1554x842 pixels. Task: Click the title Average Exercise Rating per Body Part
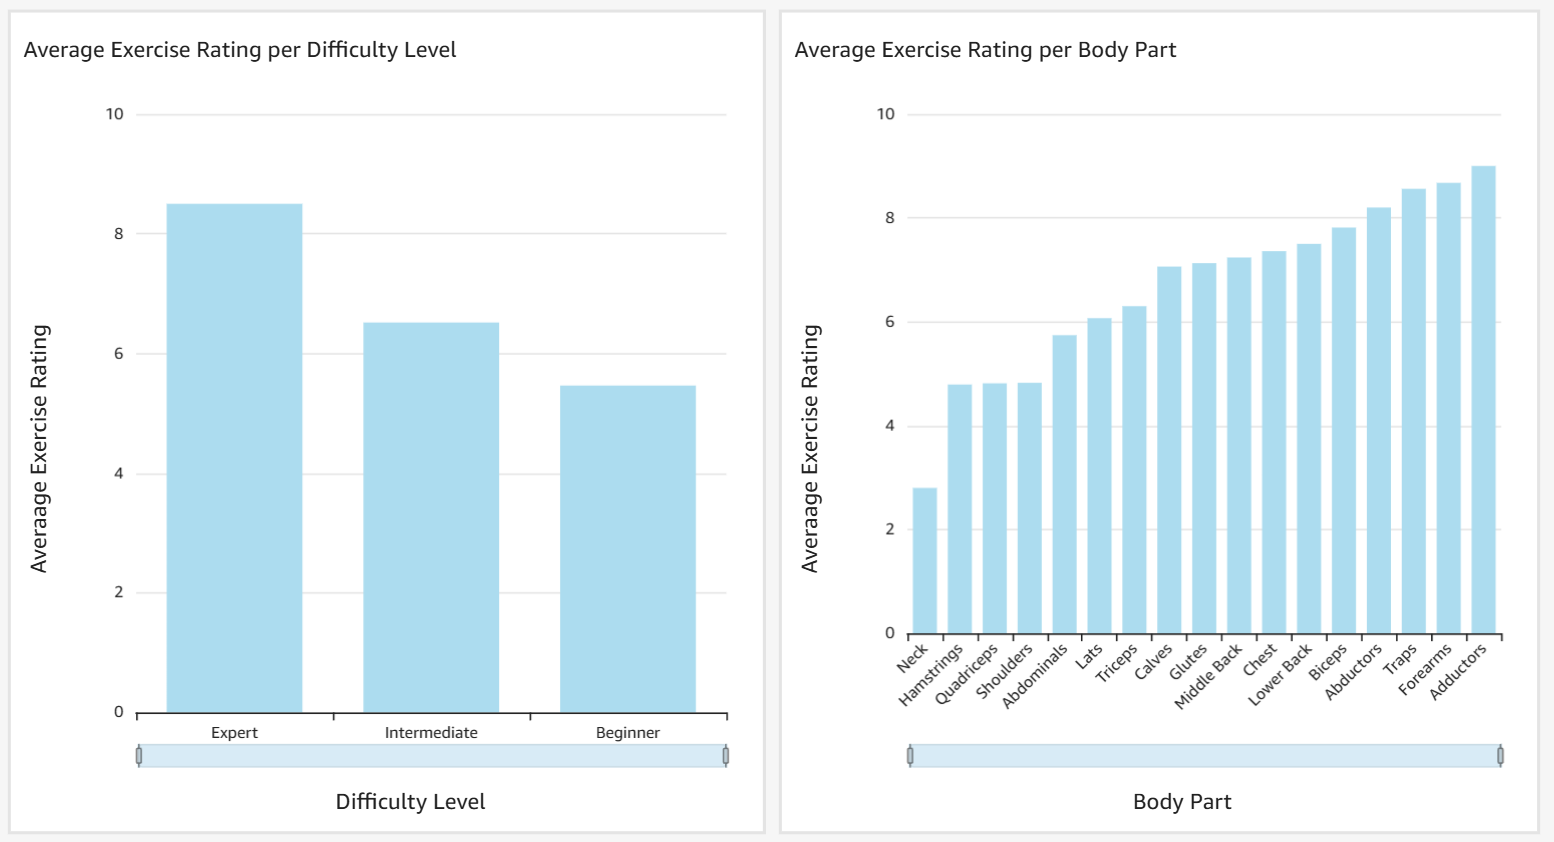pos(984,48)
